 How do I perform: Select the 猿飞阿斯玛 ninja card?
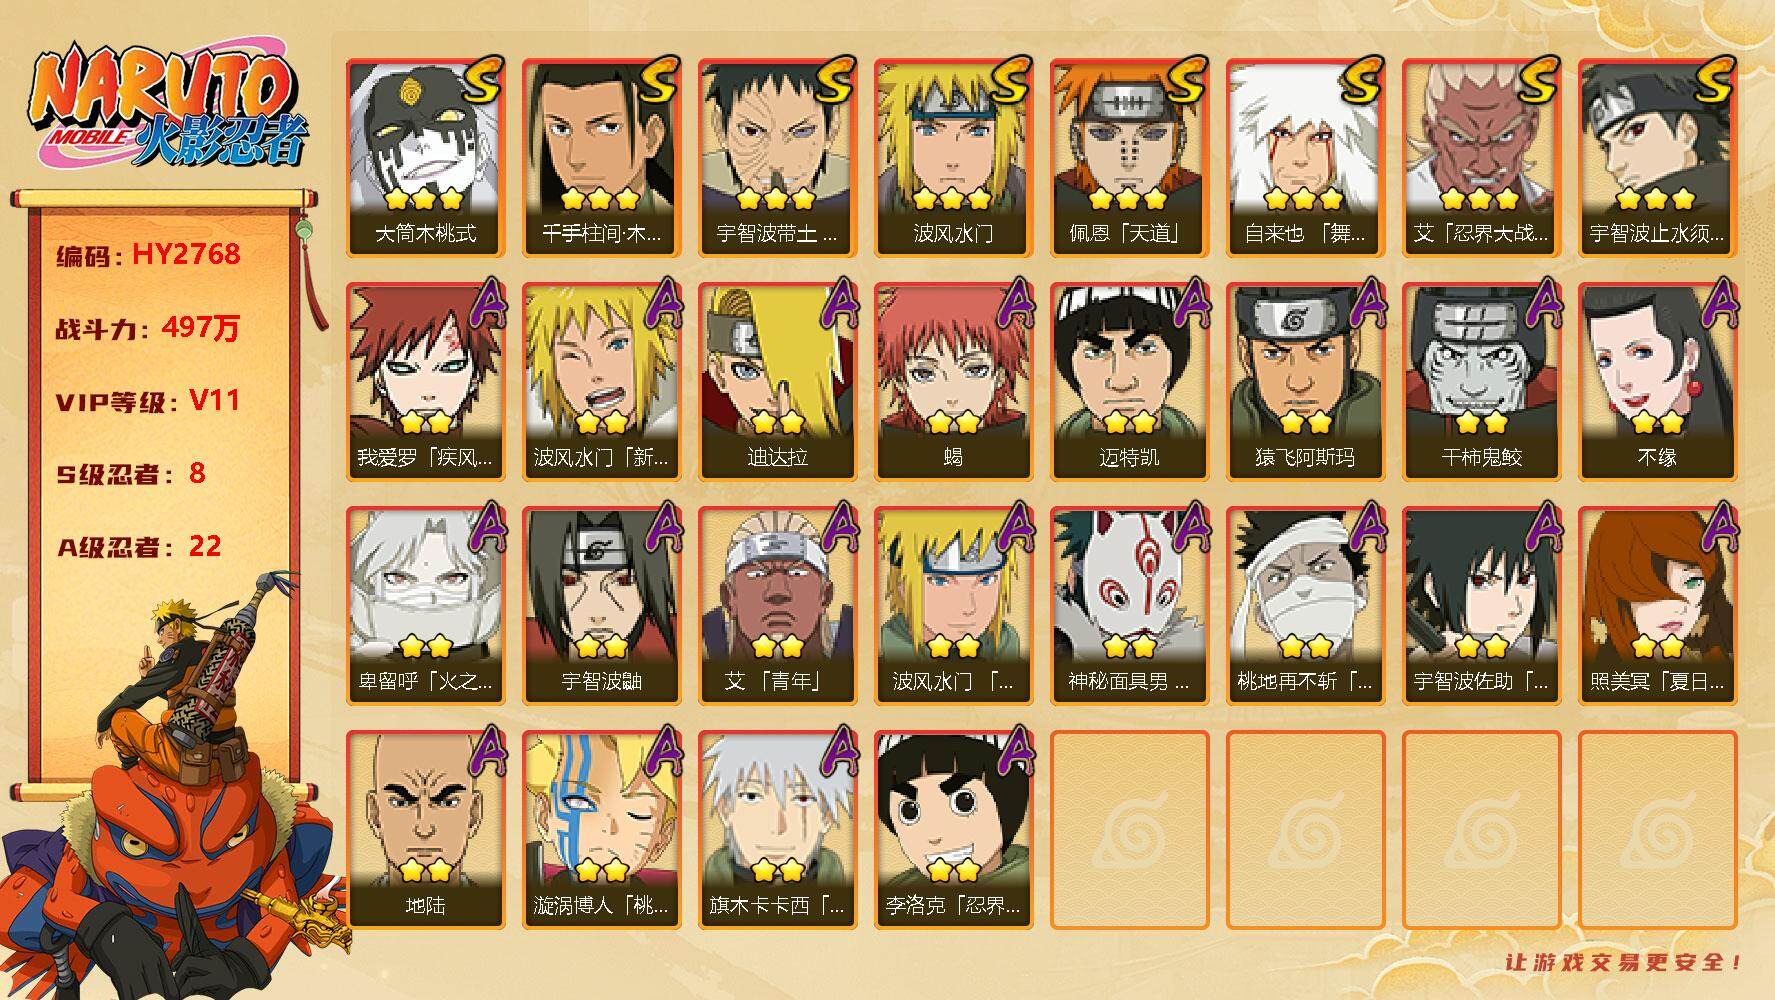(1305, 382)
